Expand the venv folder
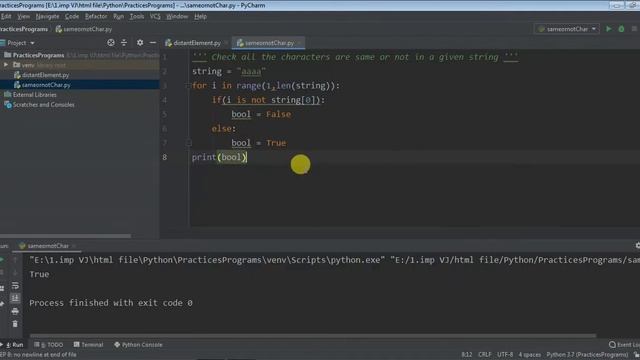The height and width of the screenshot is (360, 640). tap(6, 65)
